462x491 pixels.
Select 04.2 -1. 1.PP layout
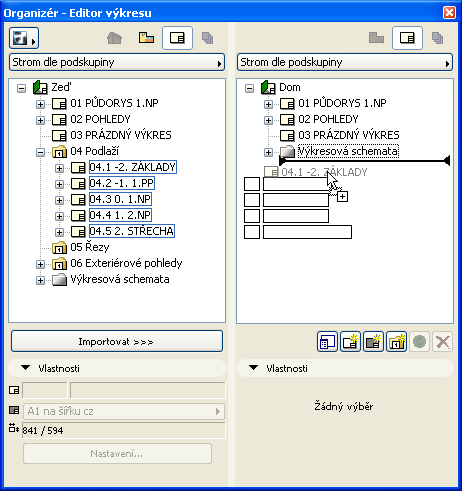point(122,183)
